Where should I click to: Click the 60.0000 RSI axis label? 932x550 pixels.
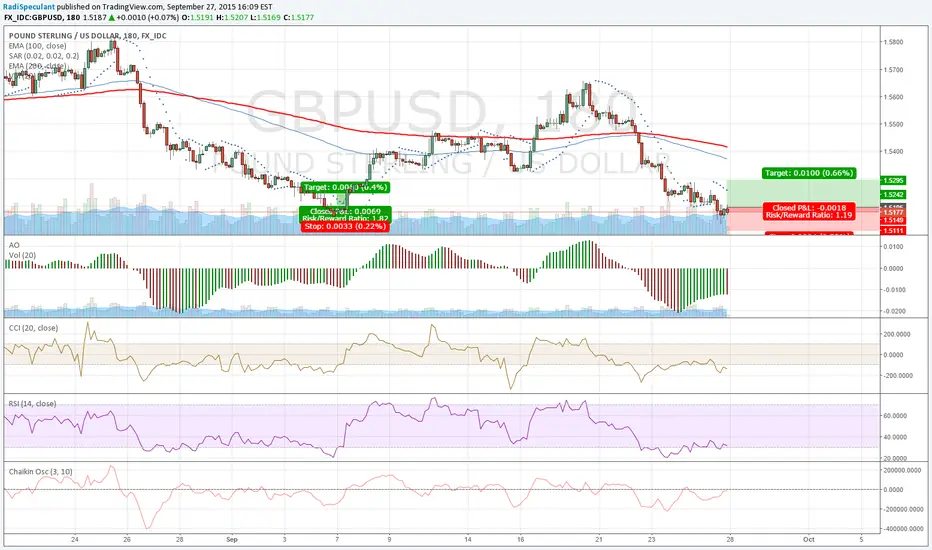tap(895, 416)
